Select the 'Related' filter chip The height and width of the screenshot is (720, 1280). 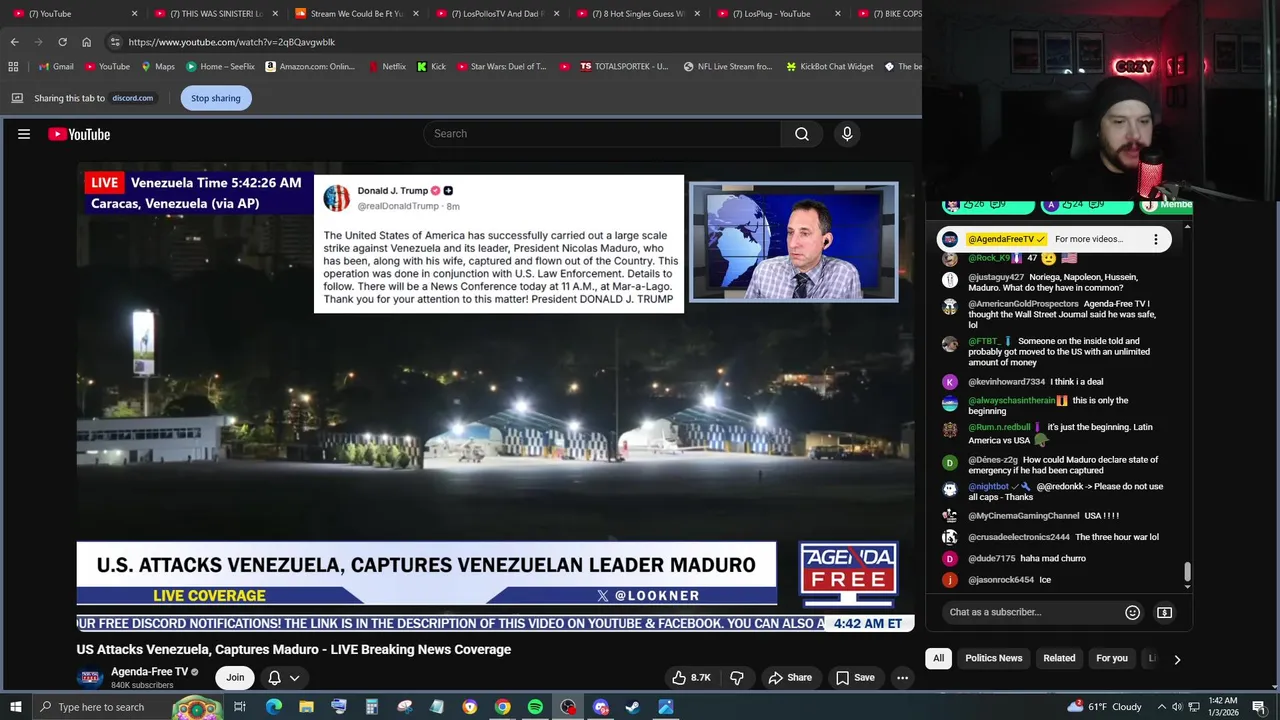click(x=1059, y=659)
